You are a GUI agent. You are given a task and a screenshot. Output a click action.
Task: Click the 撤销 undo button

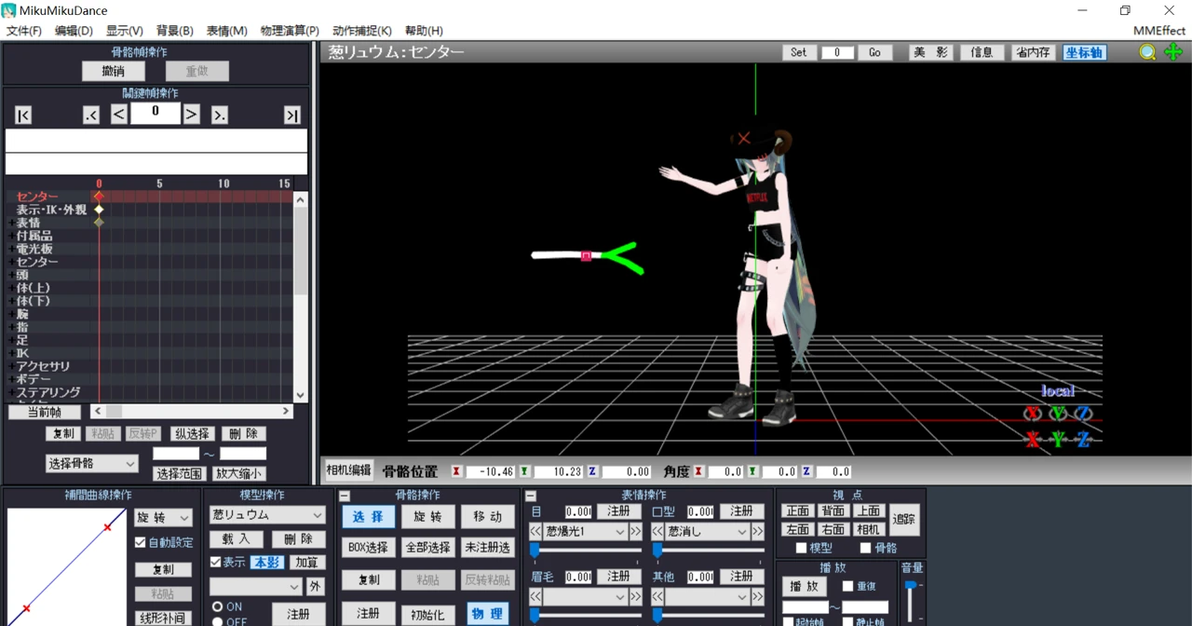(113, 71)
